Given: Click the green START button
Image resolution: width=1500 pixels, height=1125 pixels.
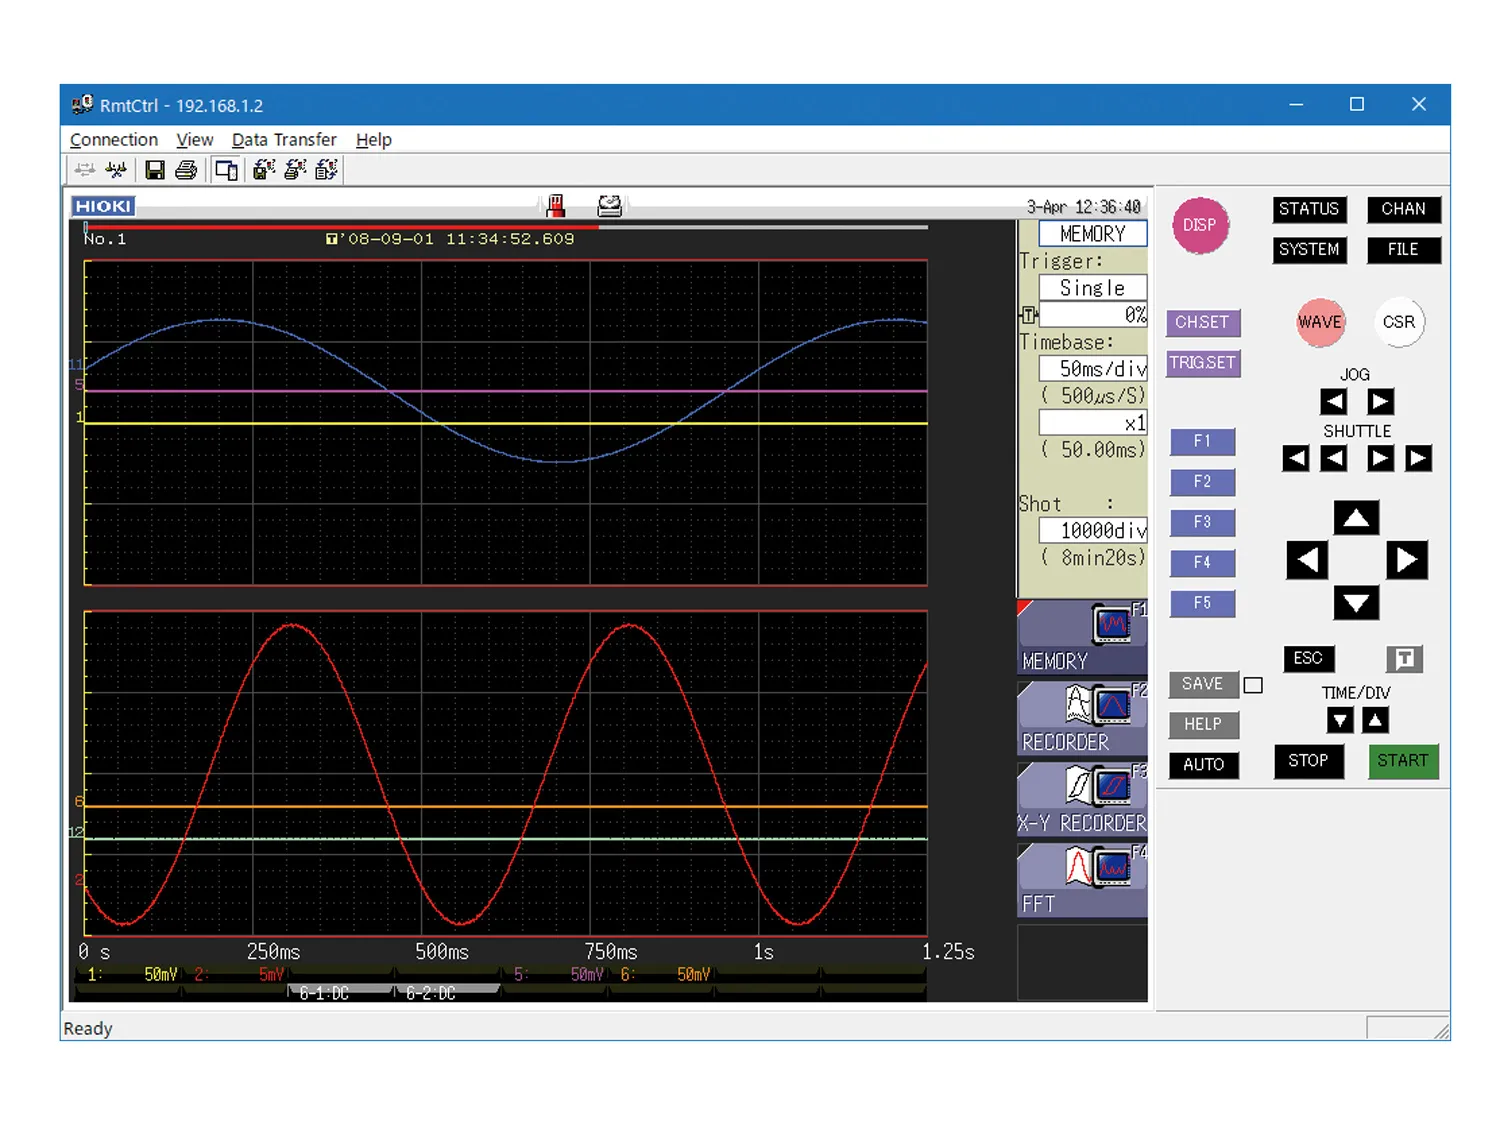Looking at the screenshot, I should pyautogui.click(x=1403, y=761).
